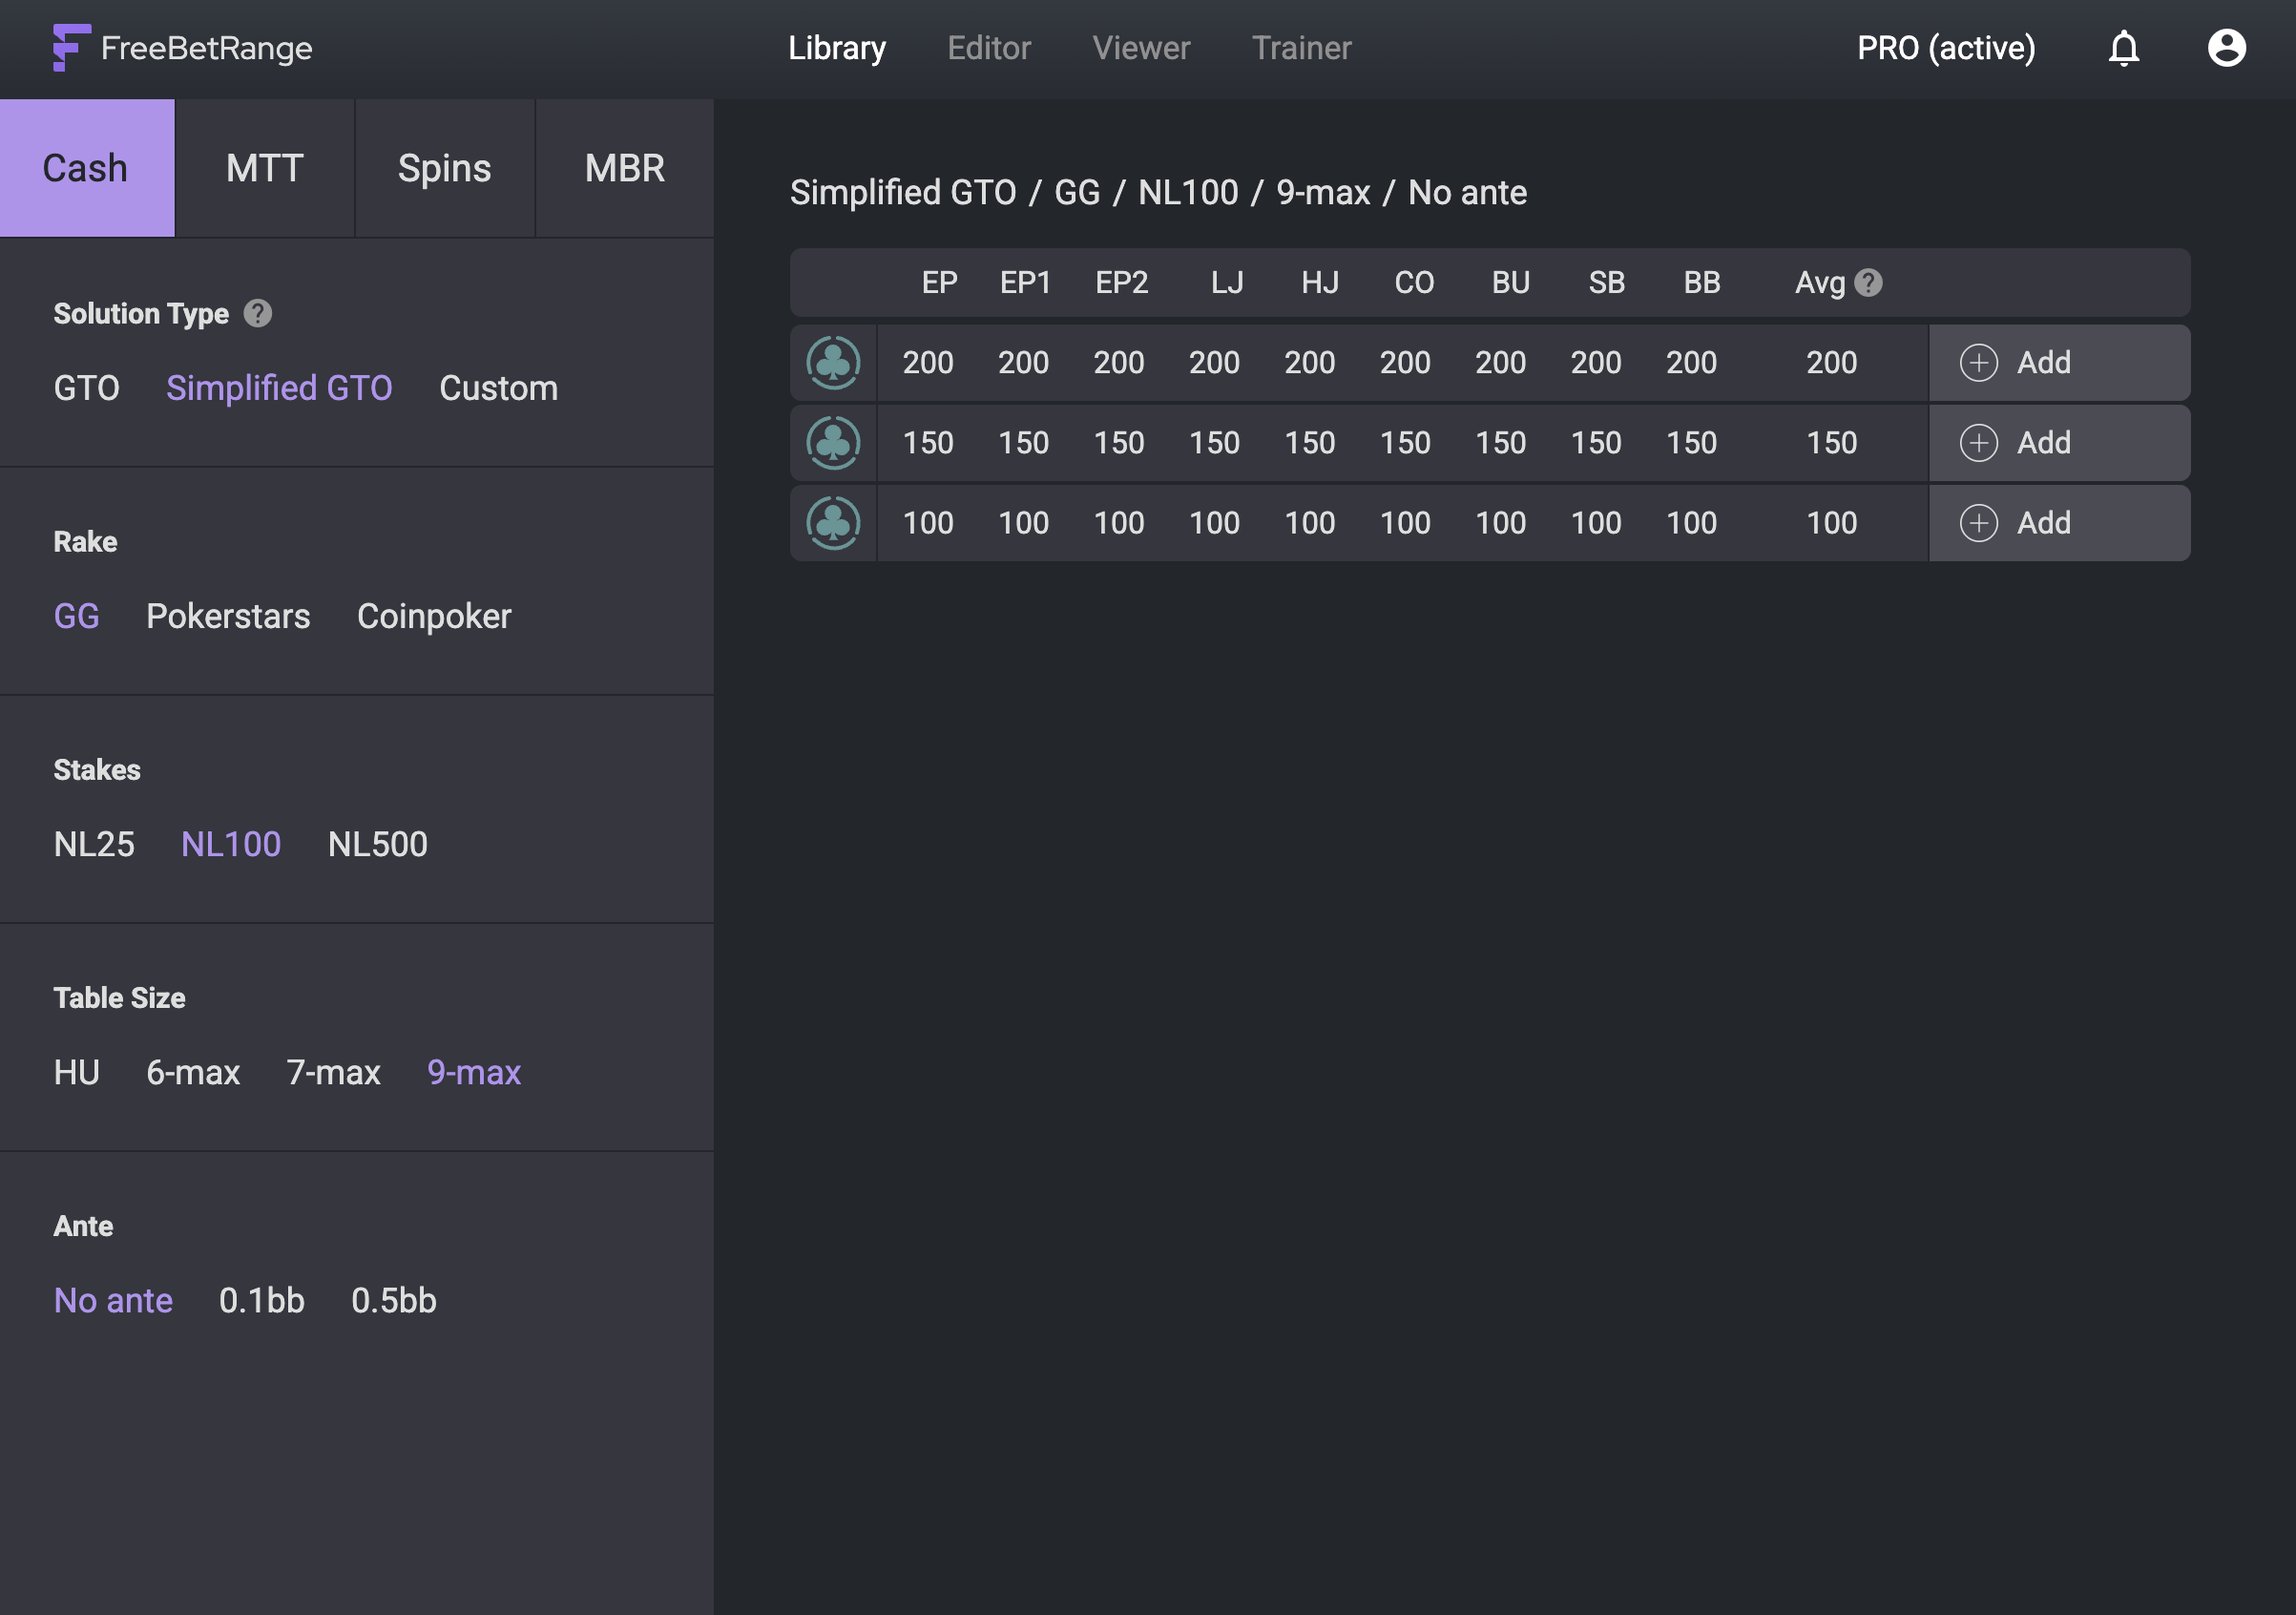The height and width of the screenshot is (1615, 2296).
Task: Open the user account profile icon
Action: [x=2226, y=48]
